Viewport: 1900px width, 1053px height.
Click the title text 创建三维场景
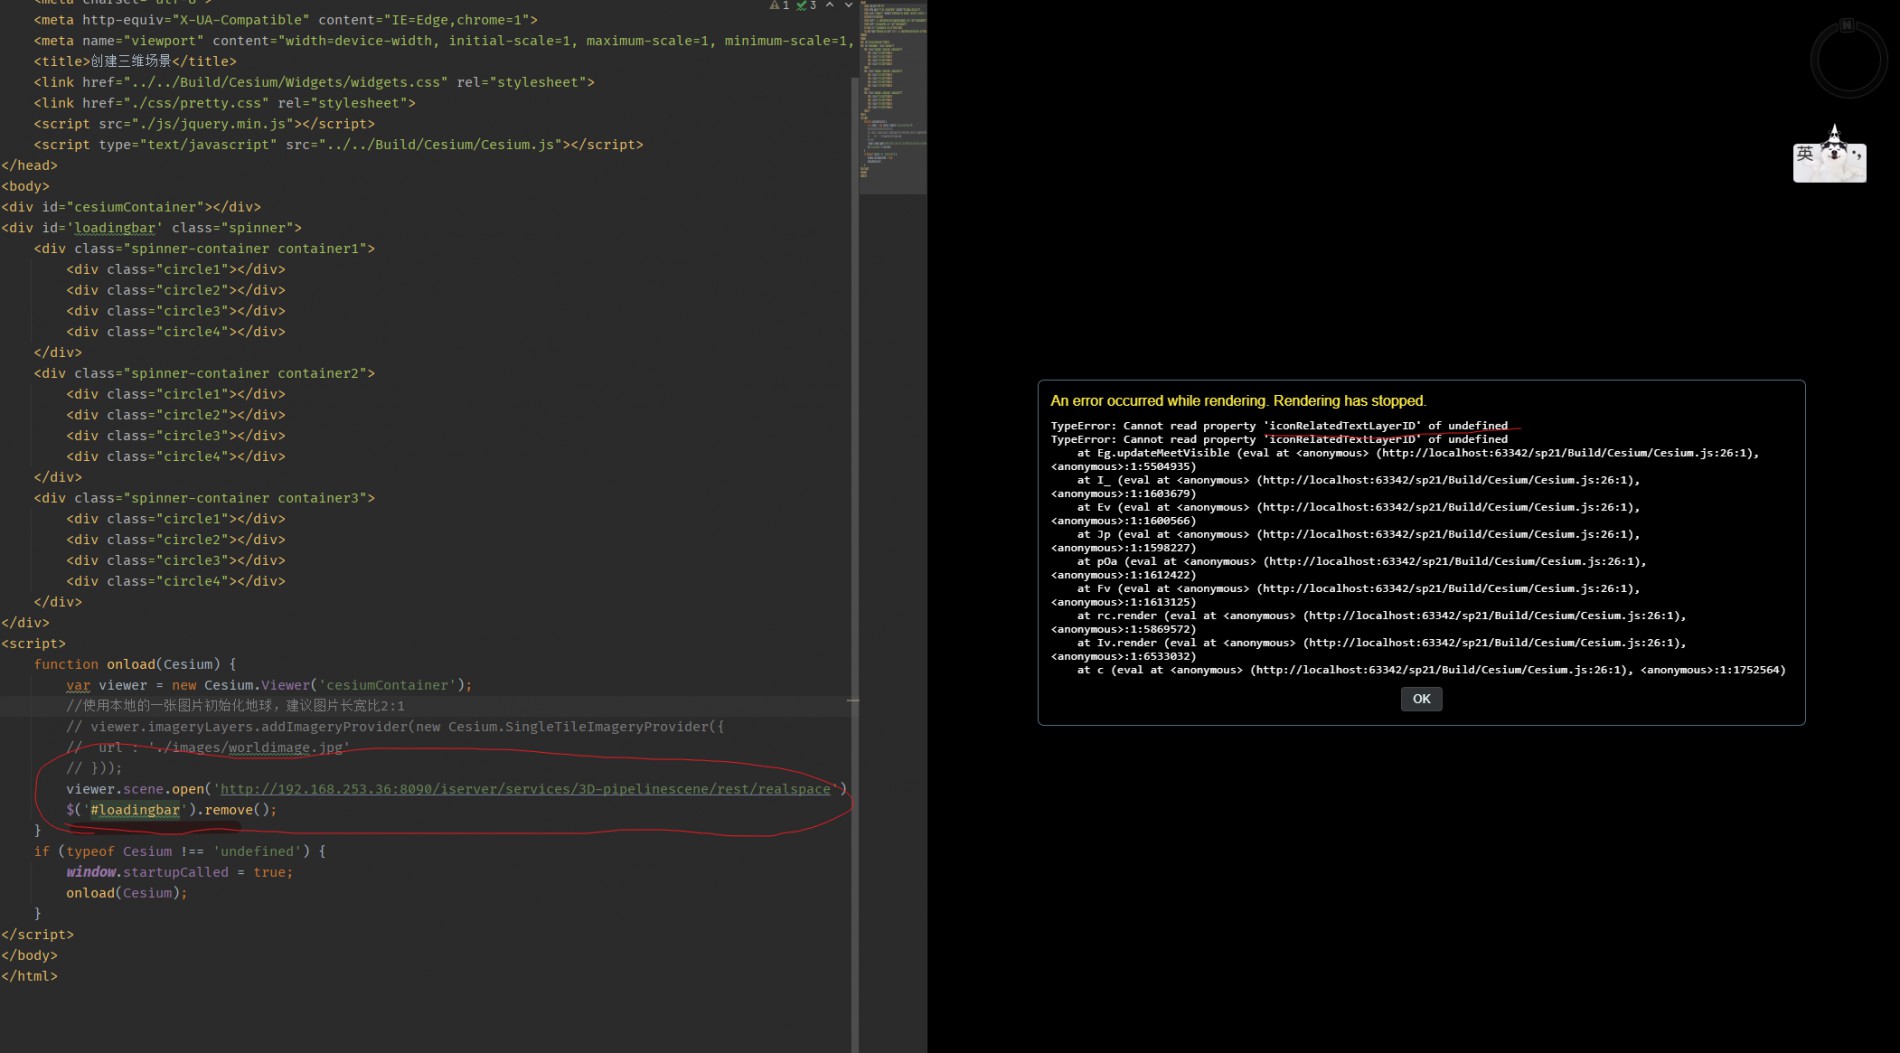pos(131,61)
